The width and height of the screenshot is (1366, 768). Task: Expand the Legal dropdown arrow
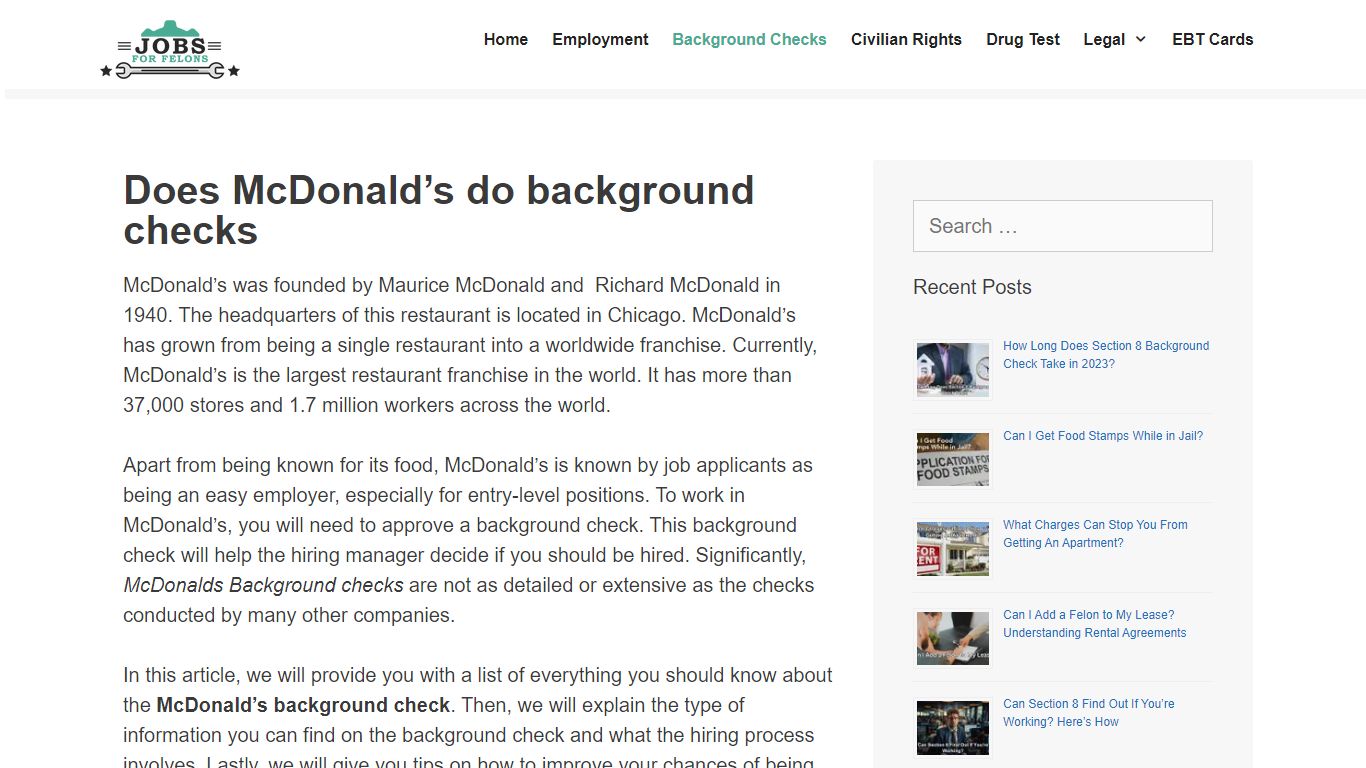(x=1140, y=39)
